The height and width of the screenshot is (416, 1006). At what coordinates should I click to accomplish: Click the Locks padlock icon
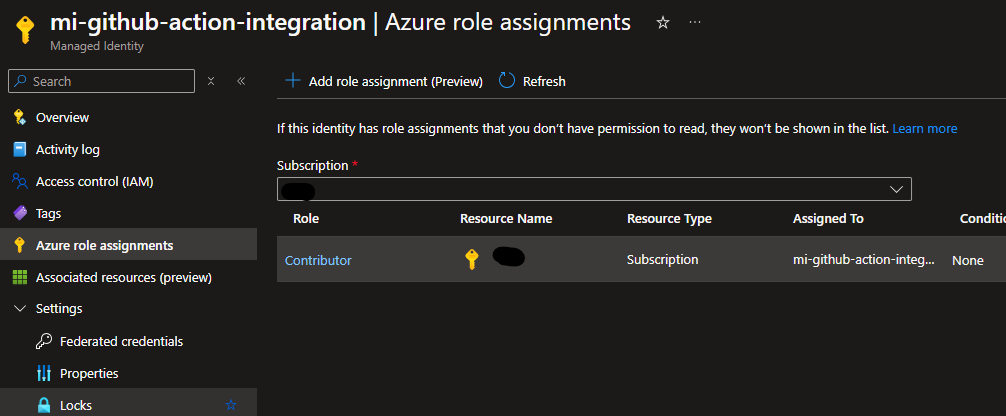[x=44, y=405]
